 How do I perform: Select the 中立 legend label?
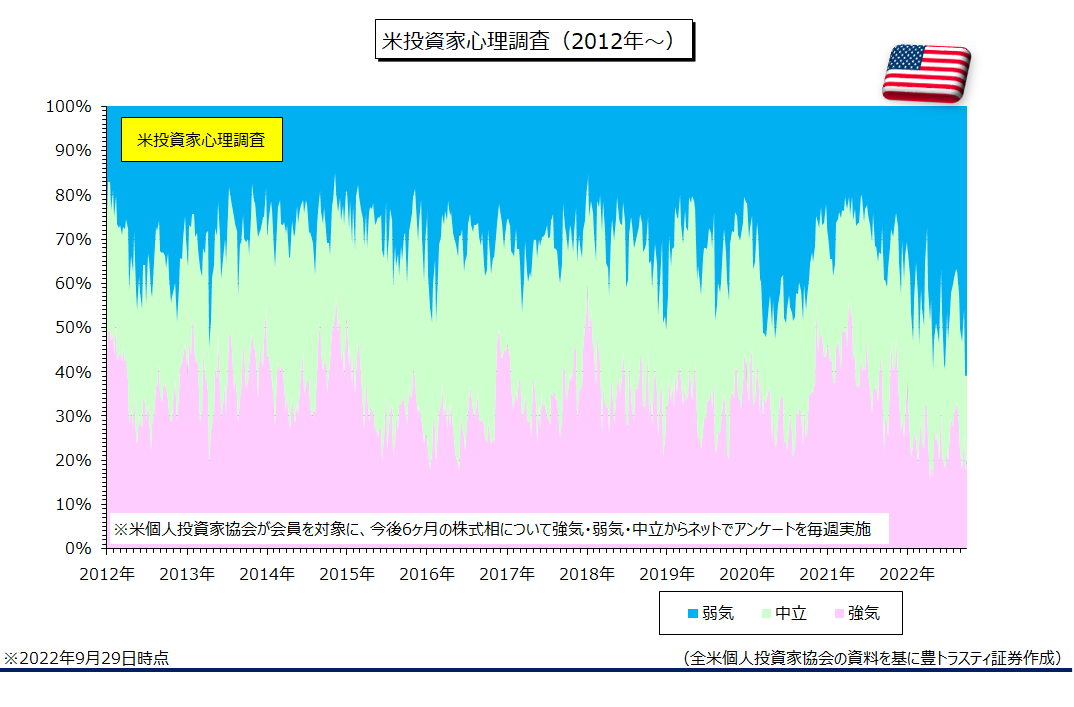click(791, 613)
